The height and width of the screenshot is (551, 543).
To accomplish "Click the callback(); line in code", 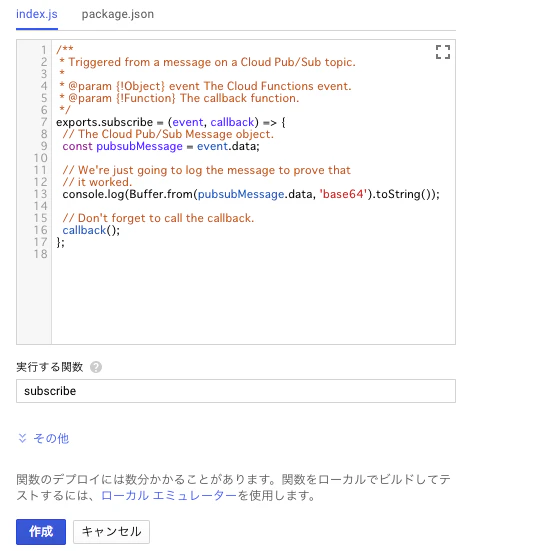I will coord(91,231).
